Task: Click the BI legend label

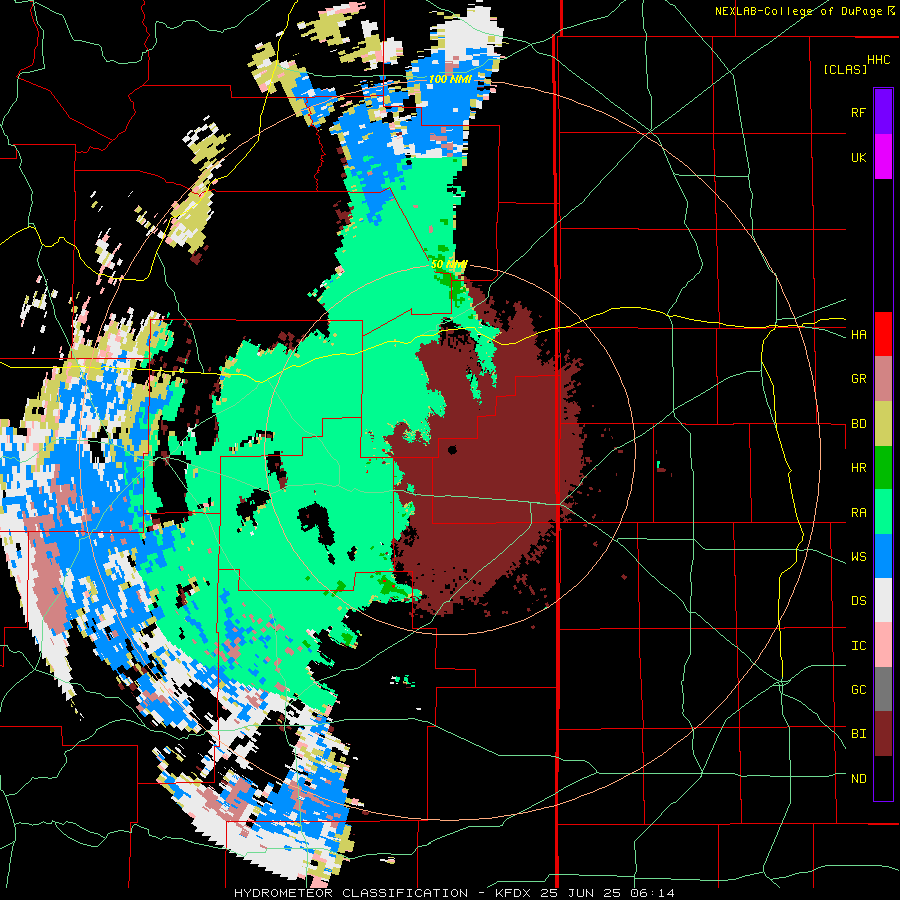Action: click(858, 734)
